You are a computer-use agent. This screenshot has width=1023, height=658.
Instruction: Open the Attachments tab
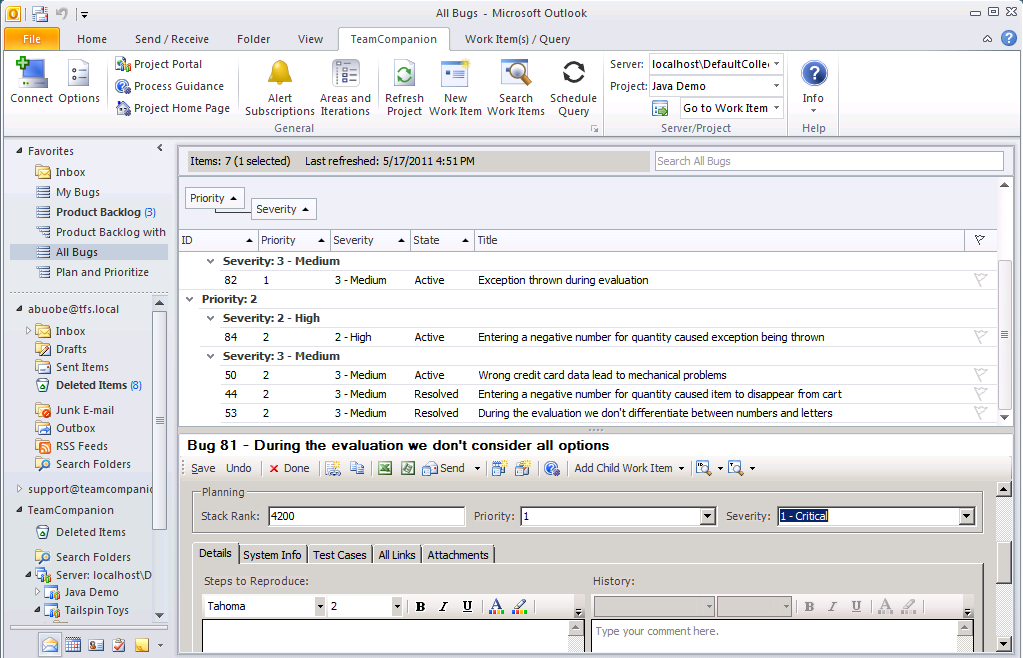click(457, 555)
